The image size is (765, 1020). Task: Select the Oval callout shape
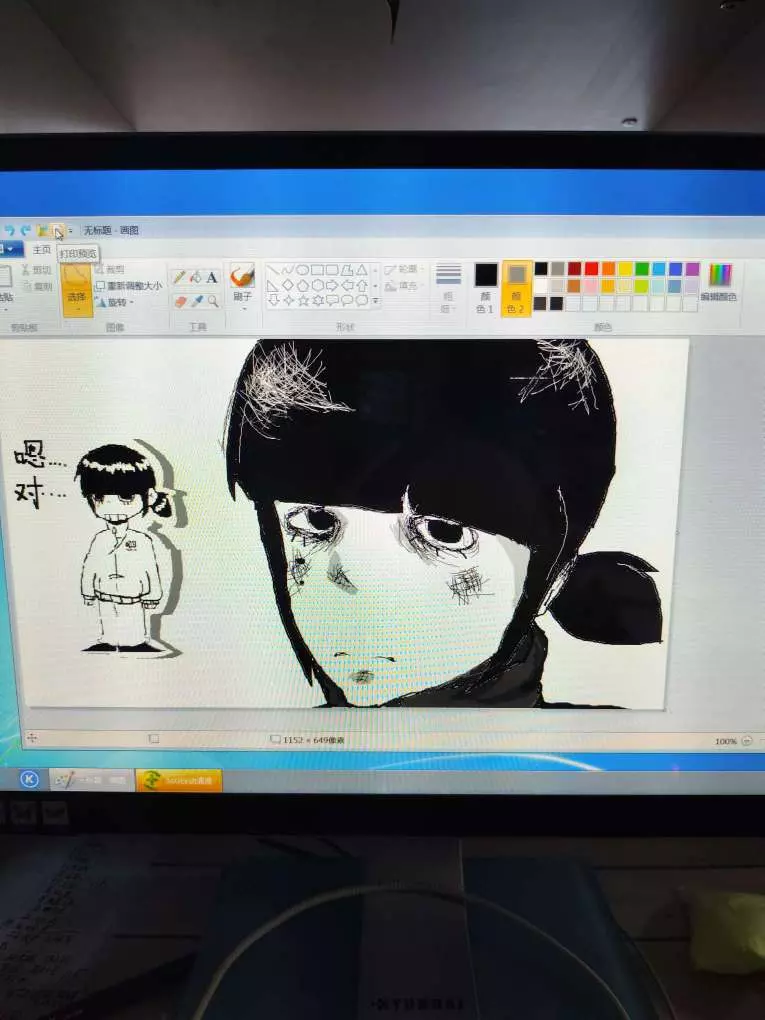(x=347, y=301)
